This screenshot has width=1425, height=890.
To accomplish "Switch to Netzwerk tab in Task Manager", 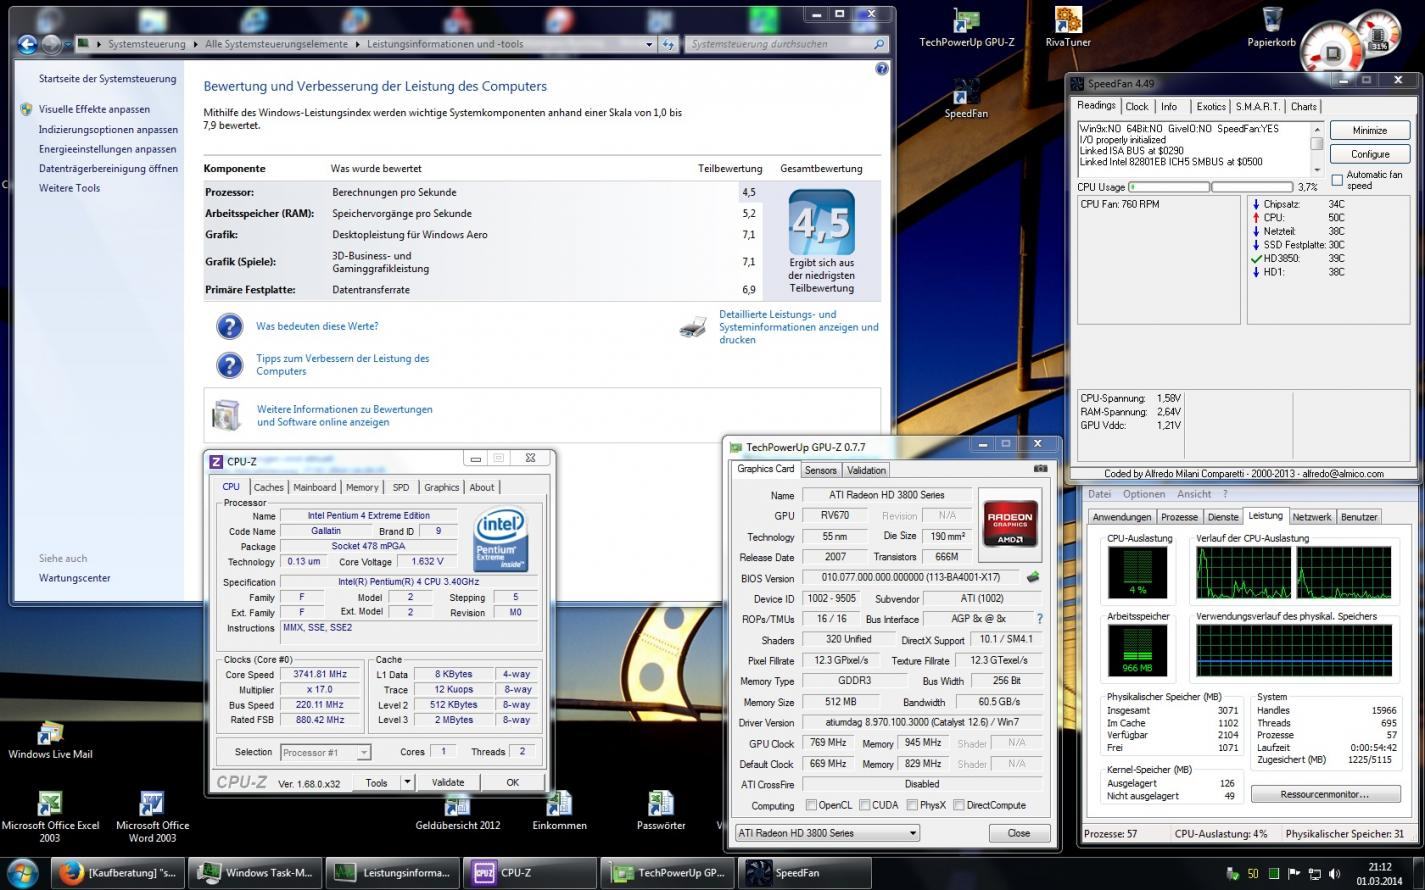I will tap(1311, 517).
